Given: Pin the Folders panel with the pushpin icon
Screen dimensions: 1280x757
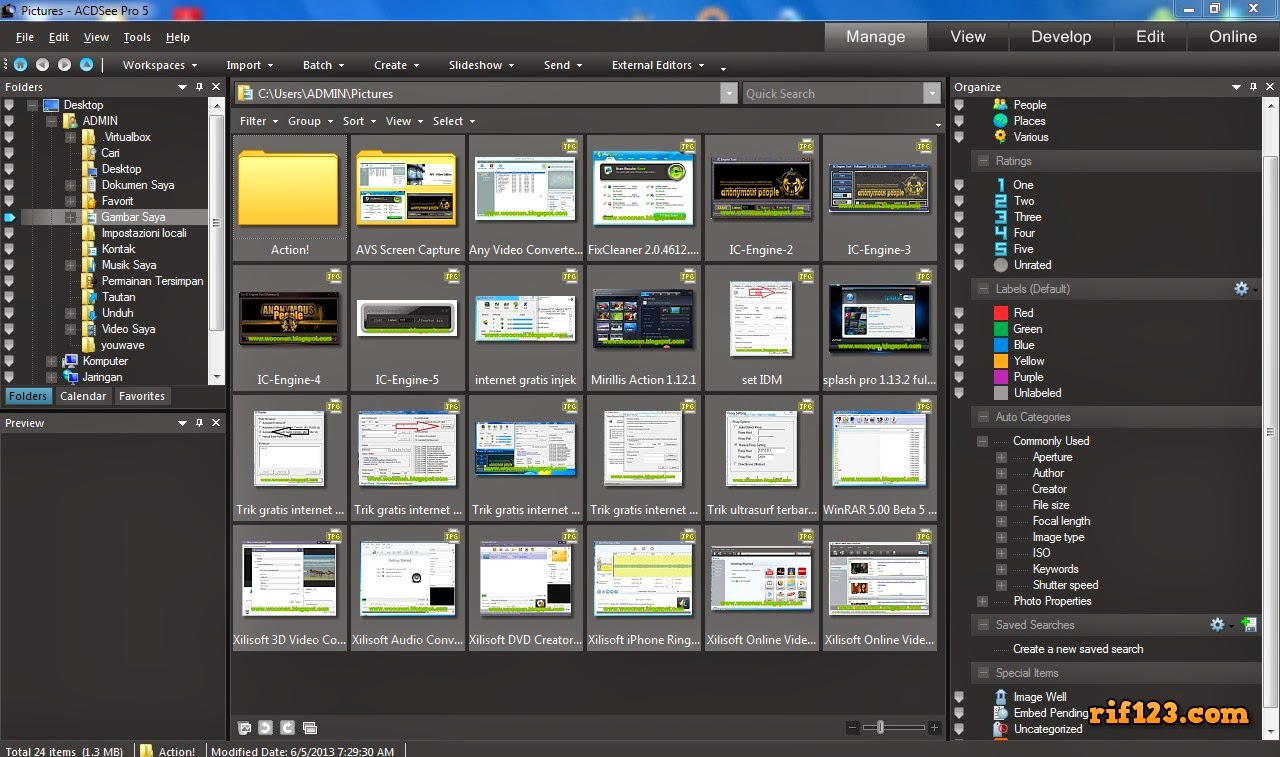Looking at the screenshot, I should (x=199, y=87).
